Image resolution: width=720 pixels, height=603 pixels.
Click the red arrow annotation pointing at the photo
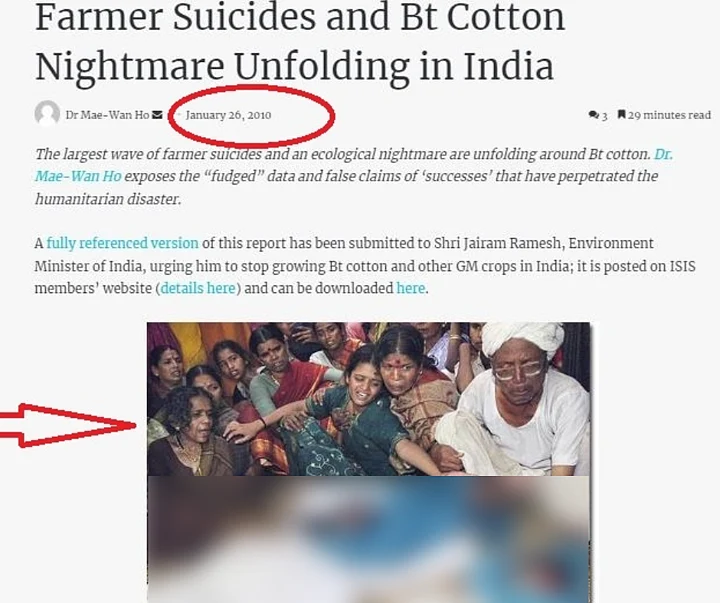pyautogui.click(x=68, y=425)
